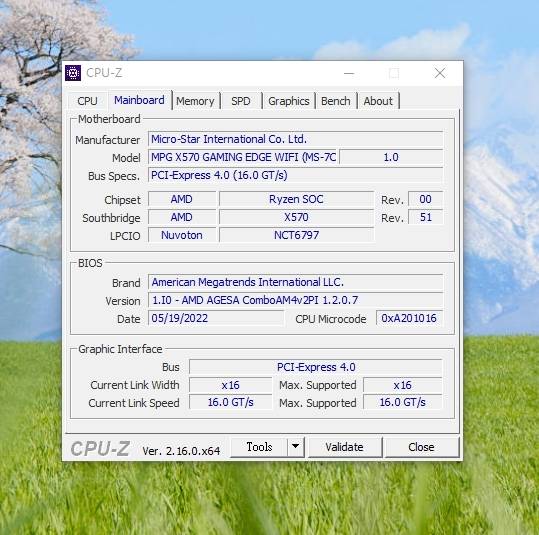
Task: Click Current Link Width x16 value
Action: pyautogui.click(x=230, y=385)
